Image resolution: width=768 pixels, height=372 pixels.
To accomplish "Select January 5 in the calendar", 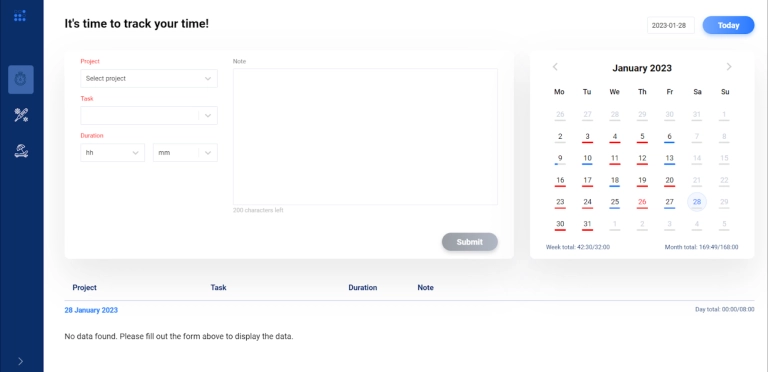I will [x=642, y=137].
